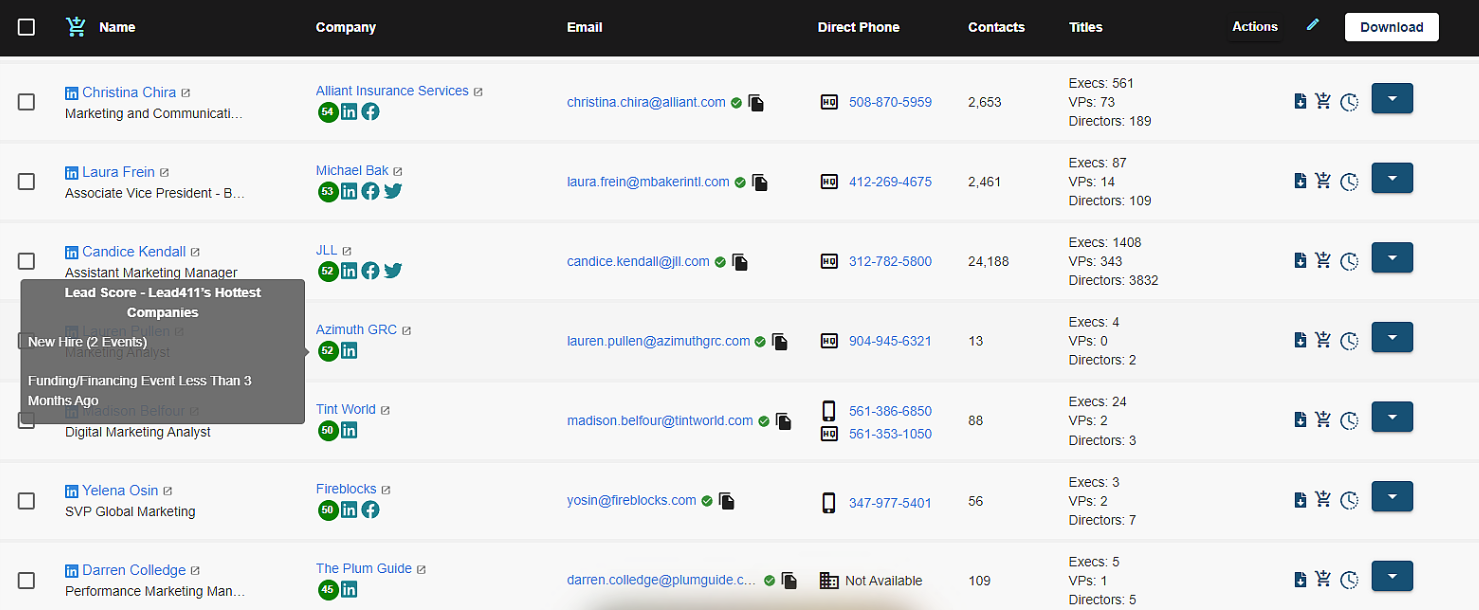The width and height of the screenshot is (1479, 610).
Task: Click the 24,188 contacts count for JLL
Action: point(988,261)
